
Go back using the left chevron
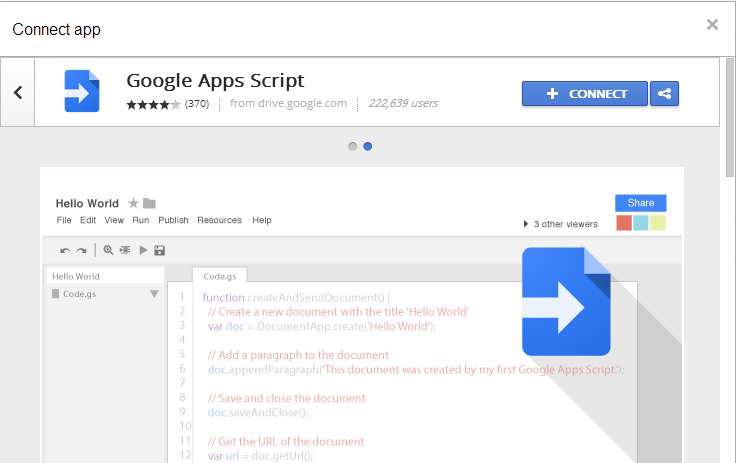(18, 92)
